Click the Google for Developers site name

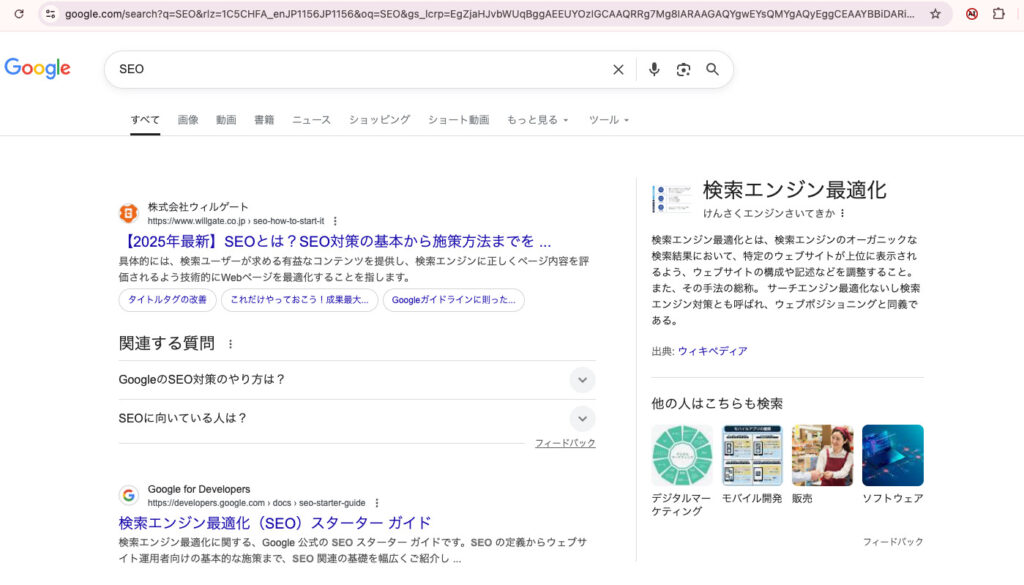coord(199,489)
